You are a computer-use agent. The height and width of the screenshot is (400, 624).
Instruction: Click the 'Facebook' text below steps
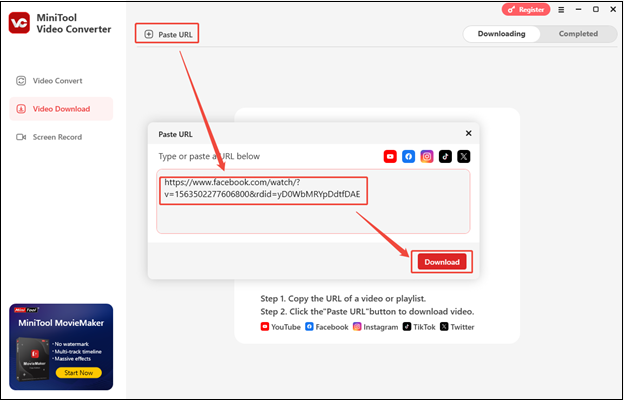click(x=332, y=327)
